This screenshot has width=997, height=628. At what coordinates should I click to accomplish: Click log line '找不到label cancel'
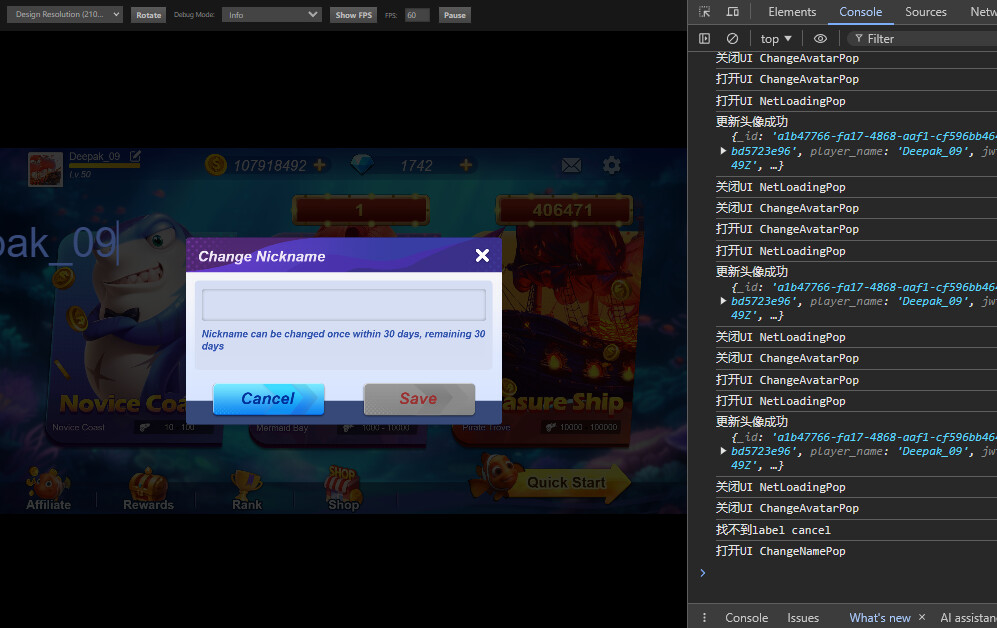(773, 529)
